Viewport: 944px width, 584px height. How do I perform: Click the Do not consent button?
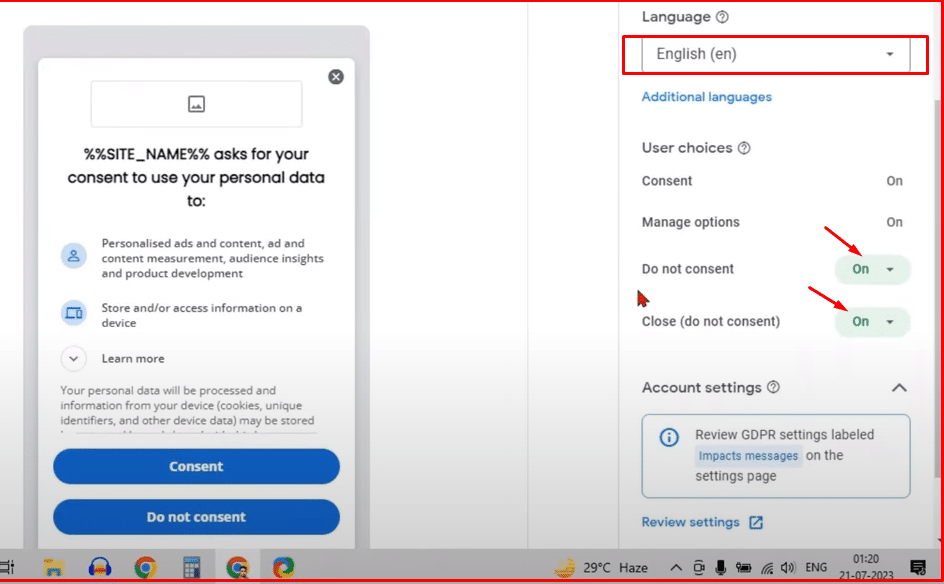coord(196,517)
